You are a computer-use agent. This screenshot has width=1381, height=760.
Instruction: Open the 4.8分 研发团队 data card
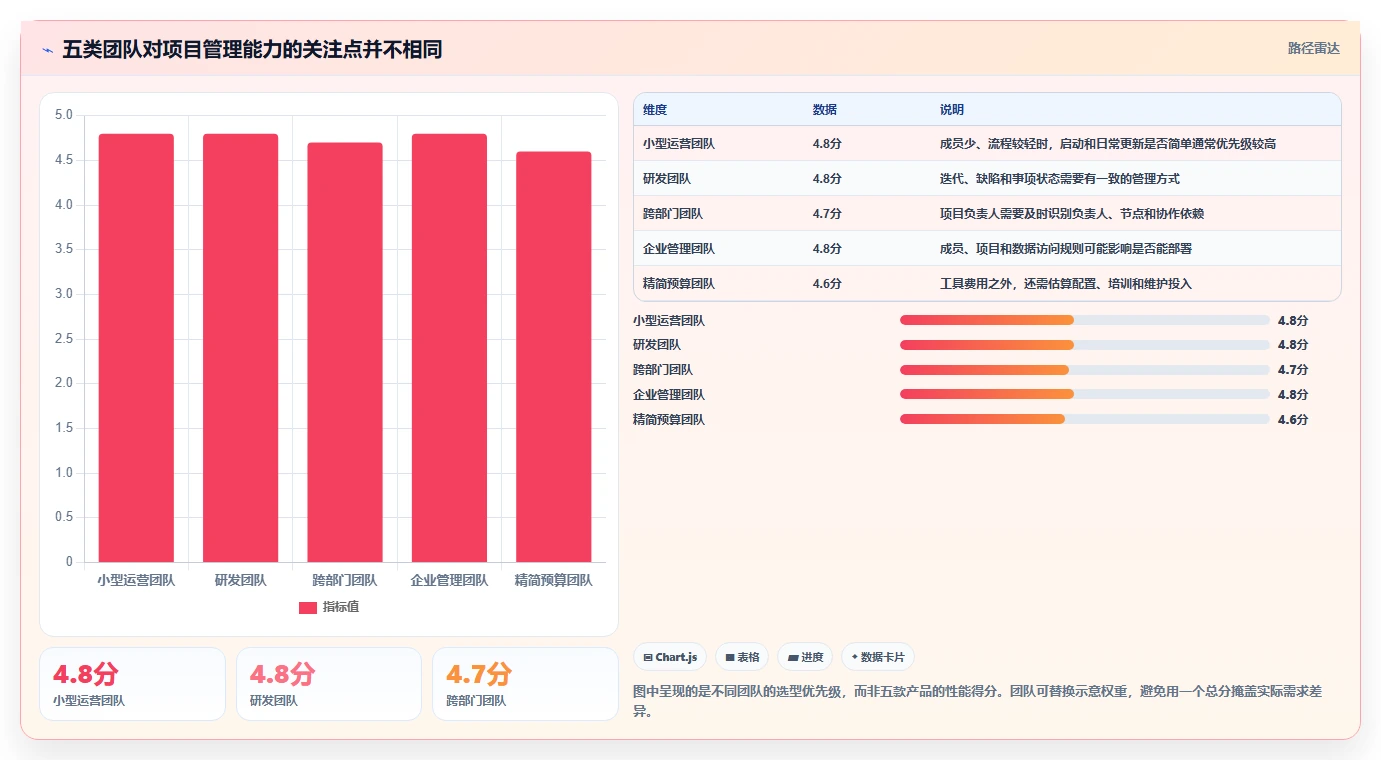click(329, 684)
